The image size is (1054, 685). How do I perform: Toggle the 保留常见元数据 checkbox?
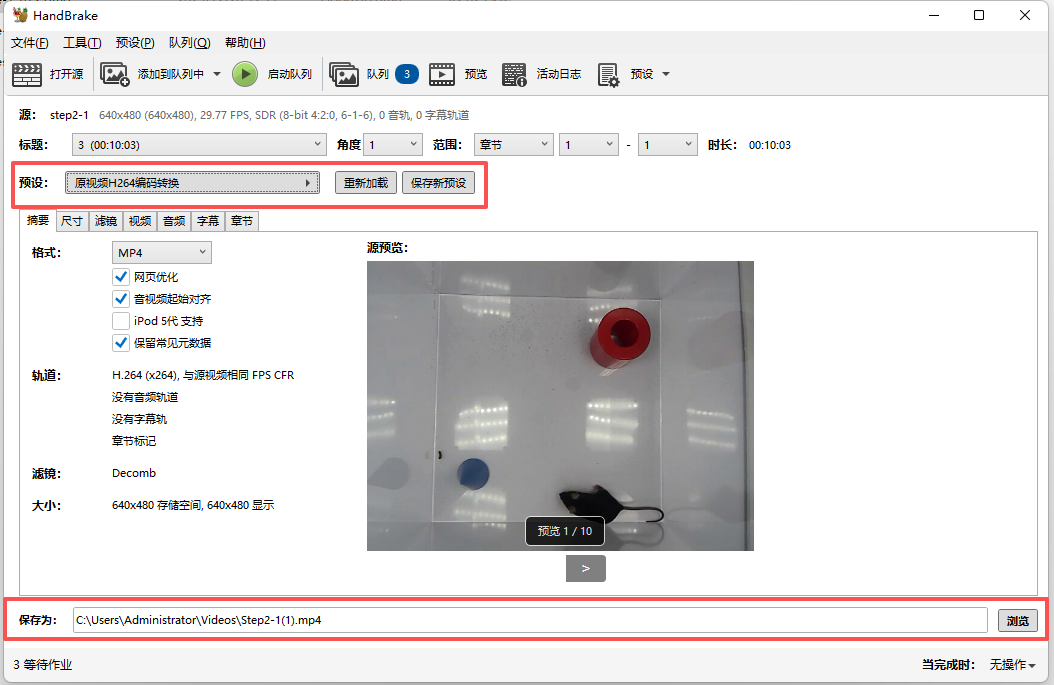121,343
